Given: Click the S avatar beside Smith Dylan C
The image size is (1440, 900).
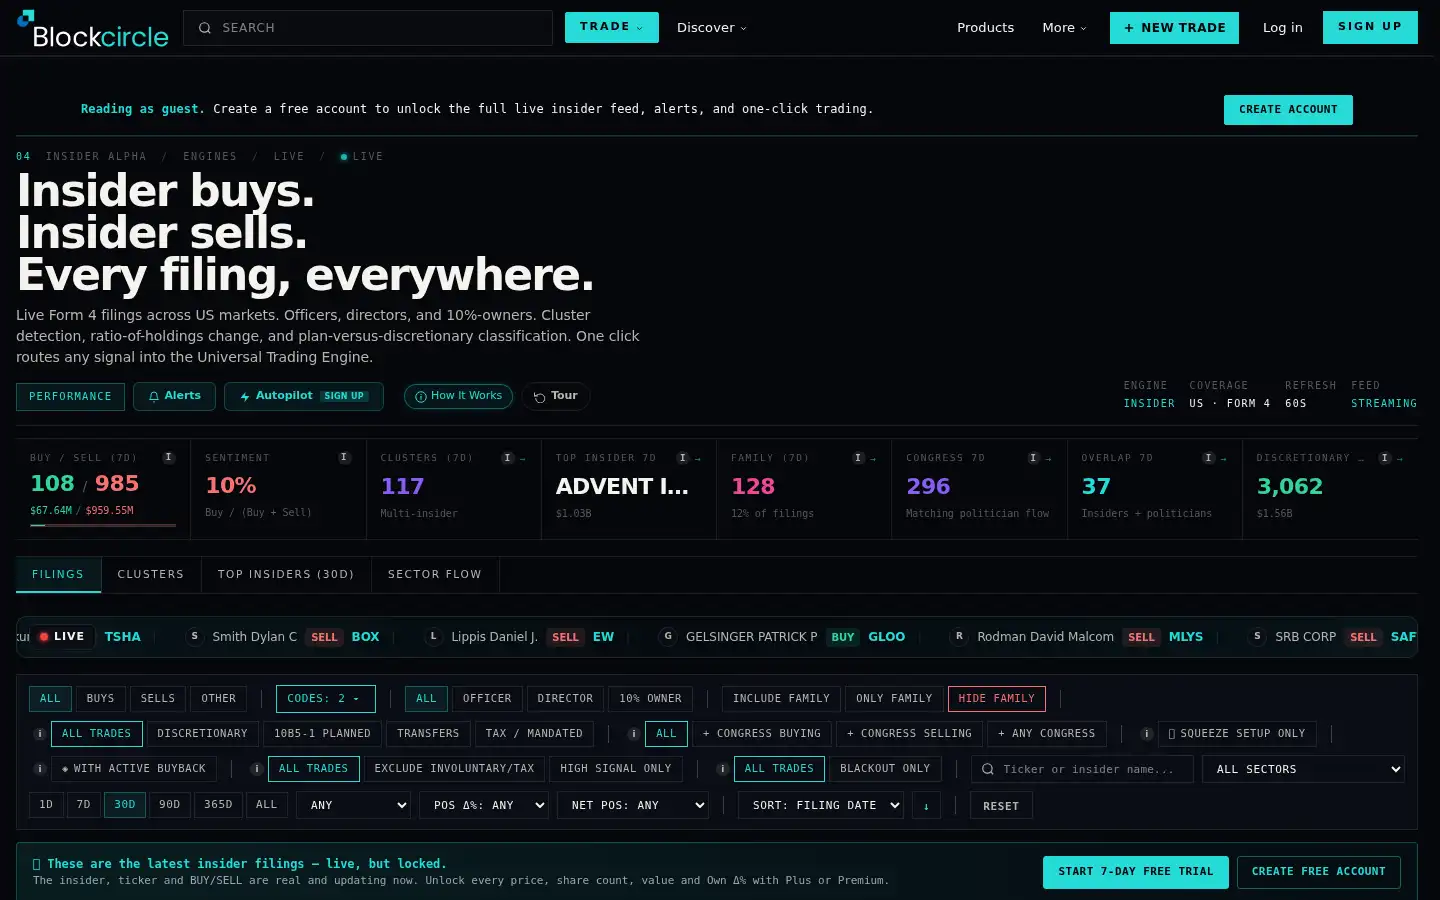Looking at the screenshot, I should pyautogui.click(x=195, y=636).
